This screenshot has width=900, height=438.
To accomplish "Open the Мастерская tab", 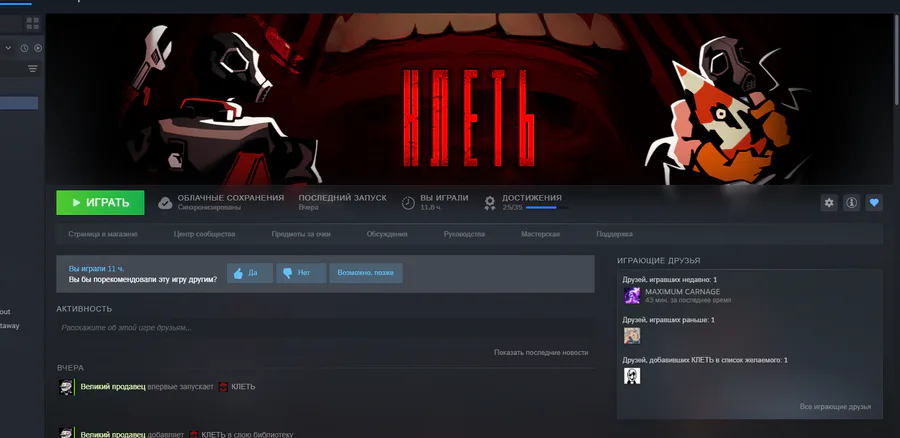I will (540, 234).
